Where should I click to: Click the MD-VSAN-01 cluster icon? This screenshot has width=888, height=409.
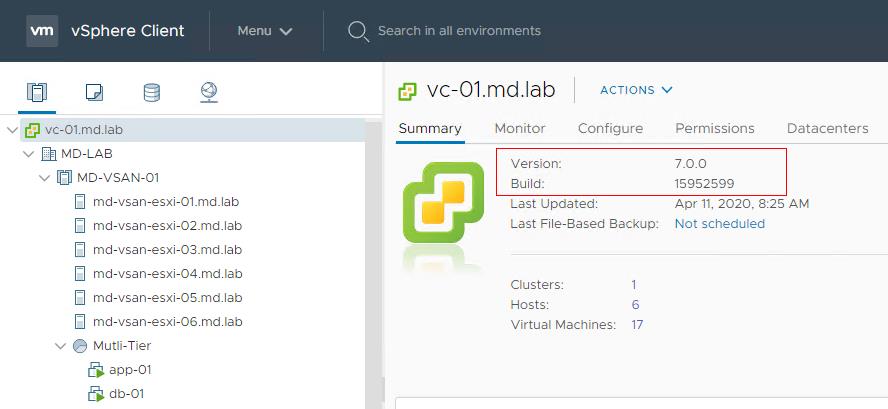[65, 178]
